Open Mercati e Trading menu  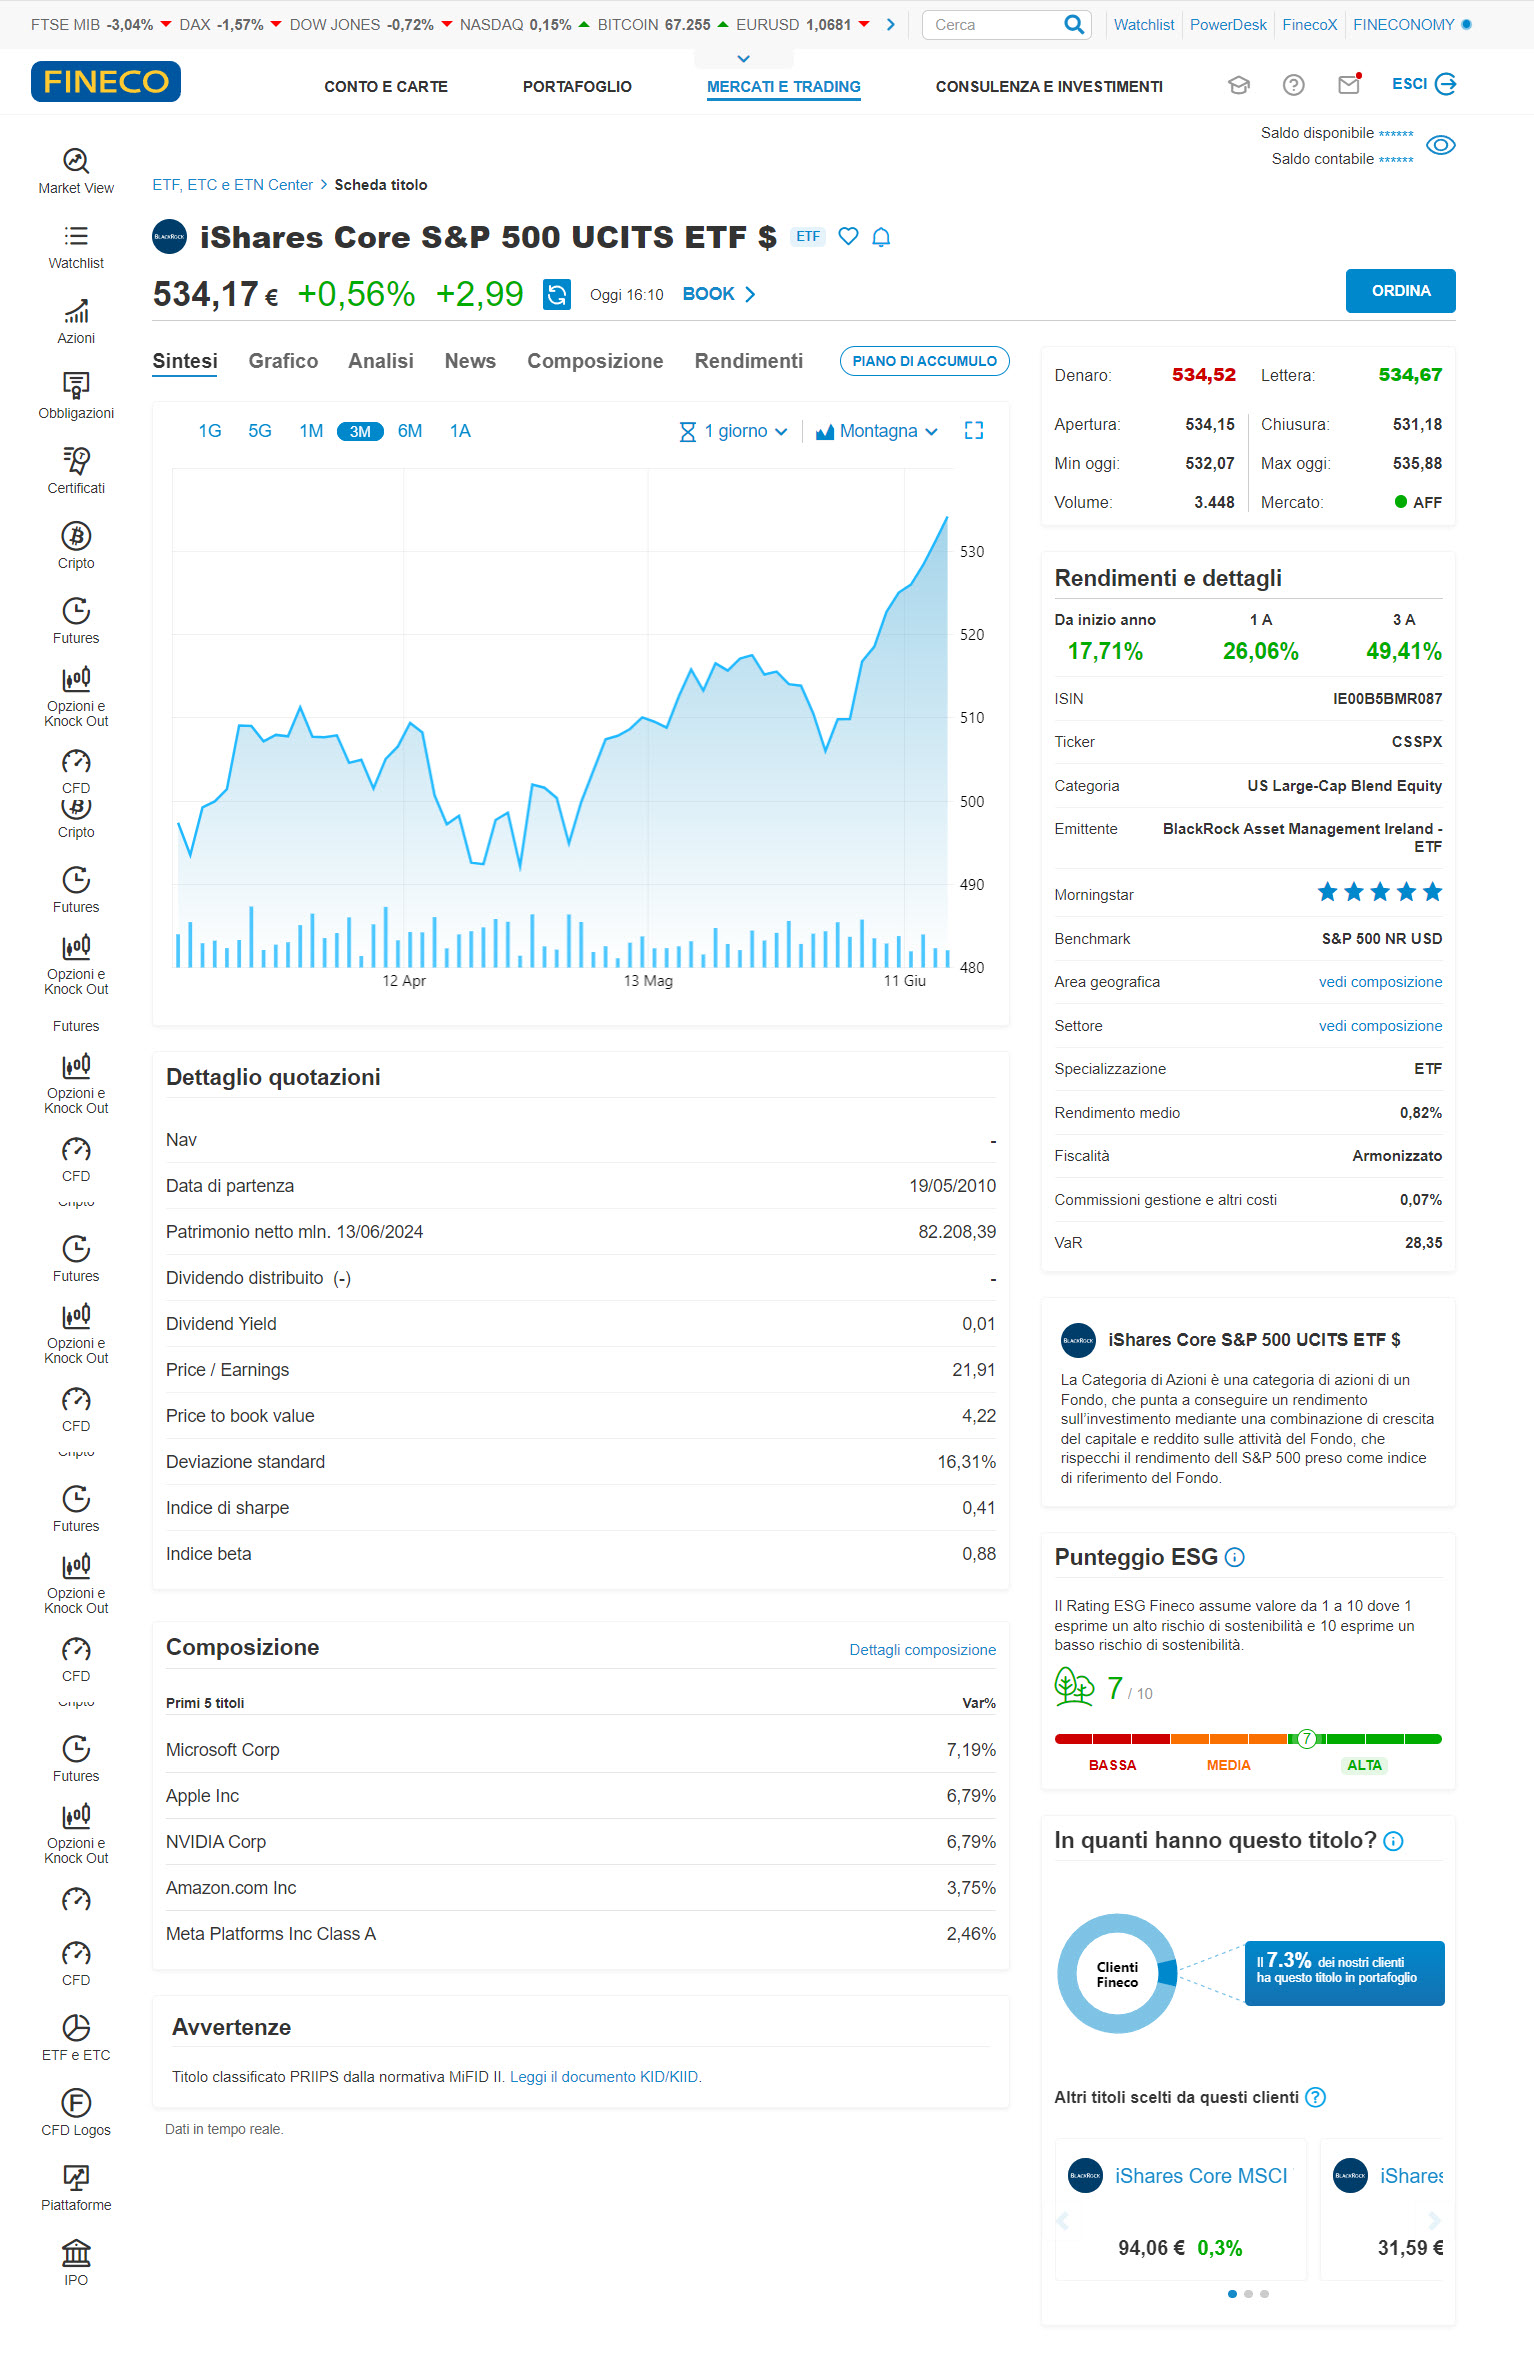(784, 87)
